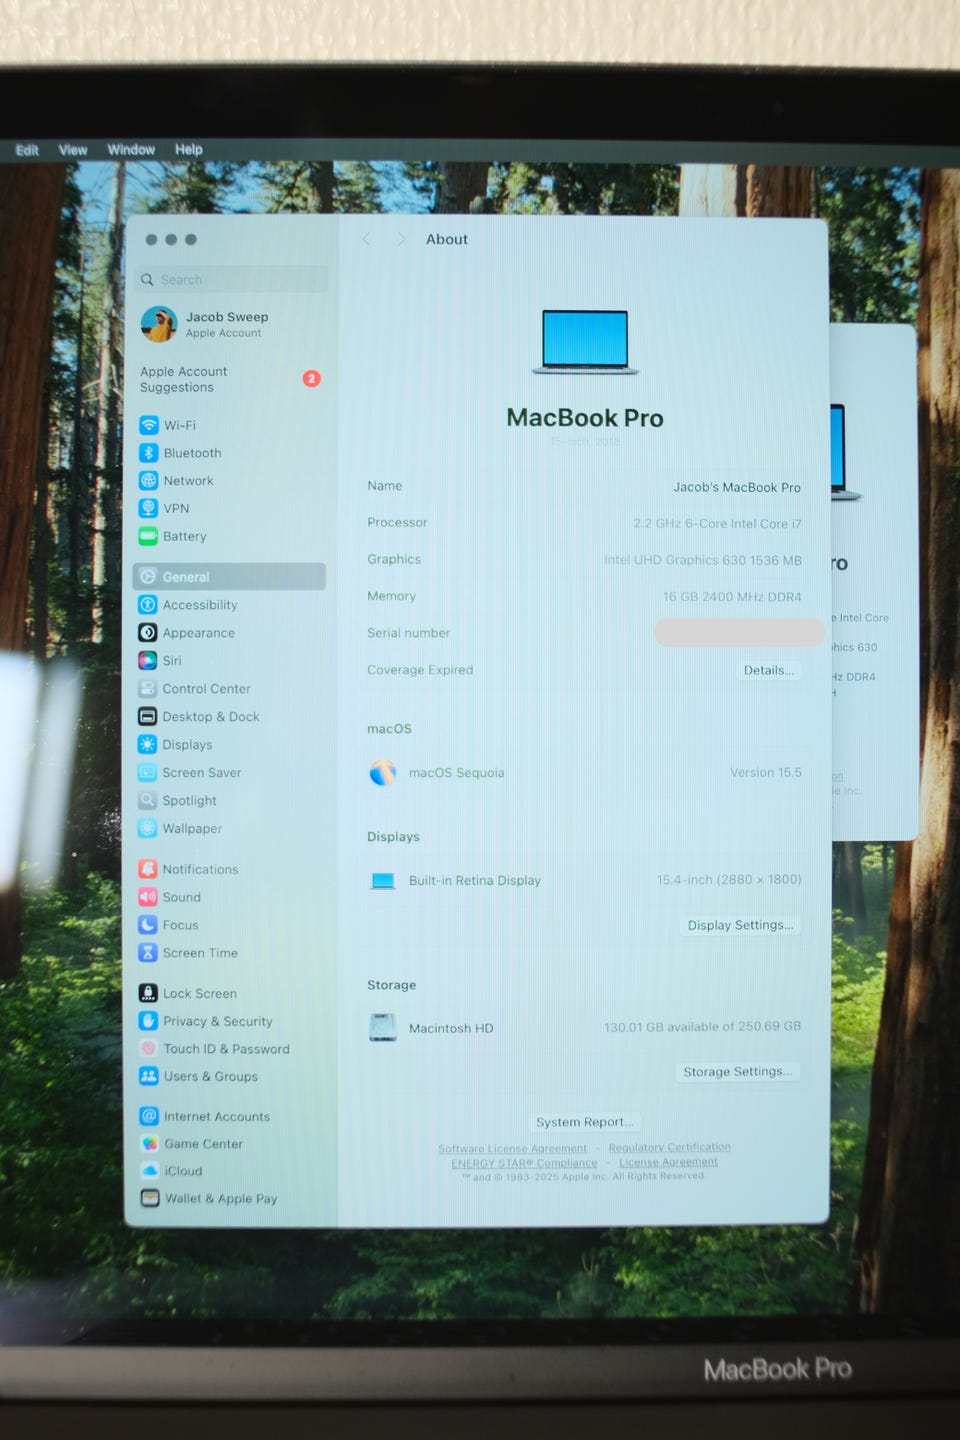
Task: Select General in the sidebar
Action: click(x=229, y=577)
